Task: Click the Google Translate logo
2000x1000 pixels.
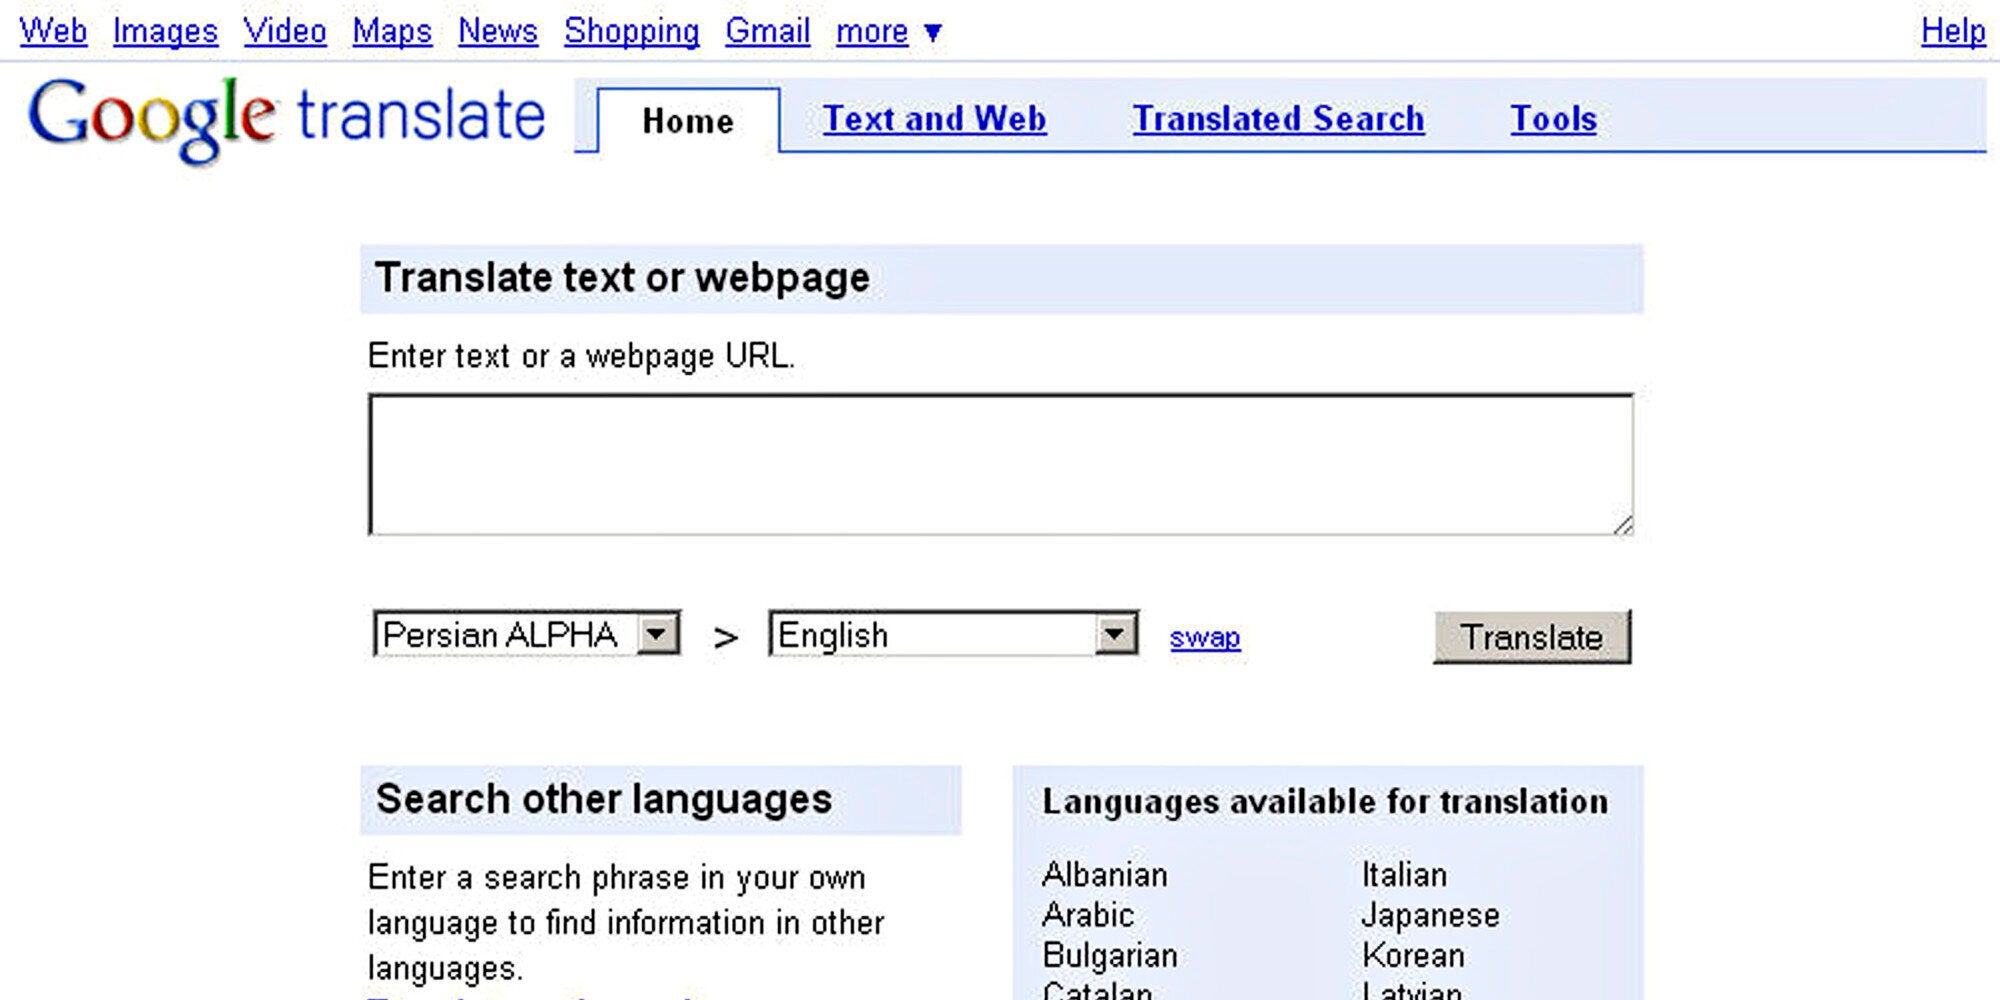Action: click(286, 117)
